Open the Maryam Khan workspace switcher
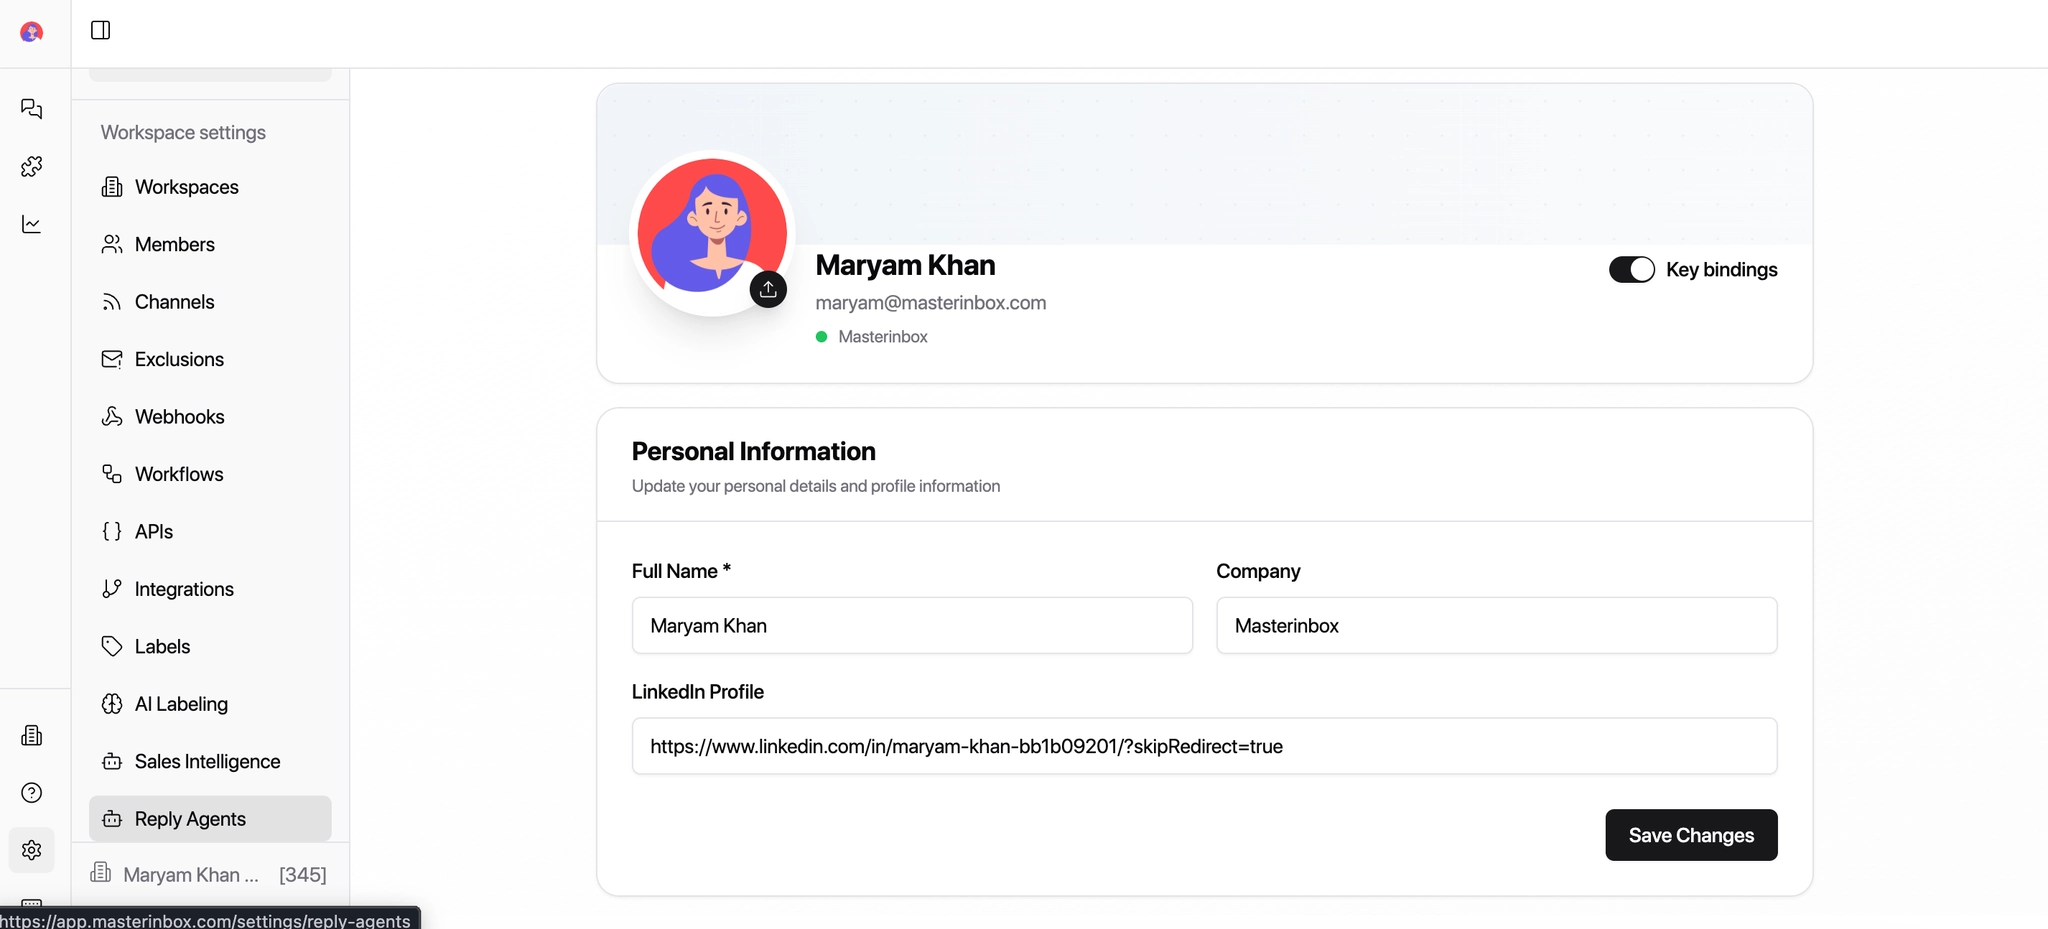 point(210,875)
